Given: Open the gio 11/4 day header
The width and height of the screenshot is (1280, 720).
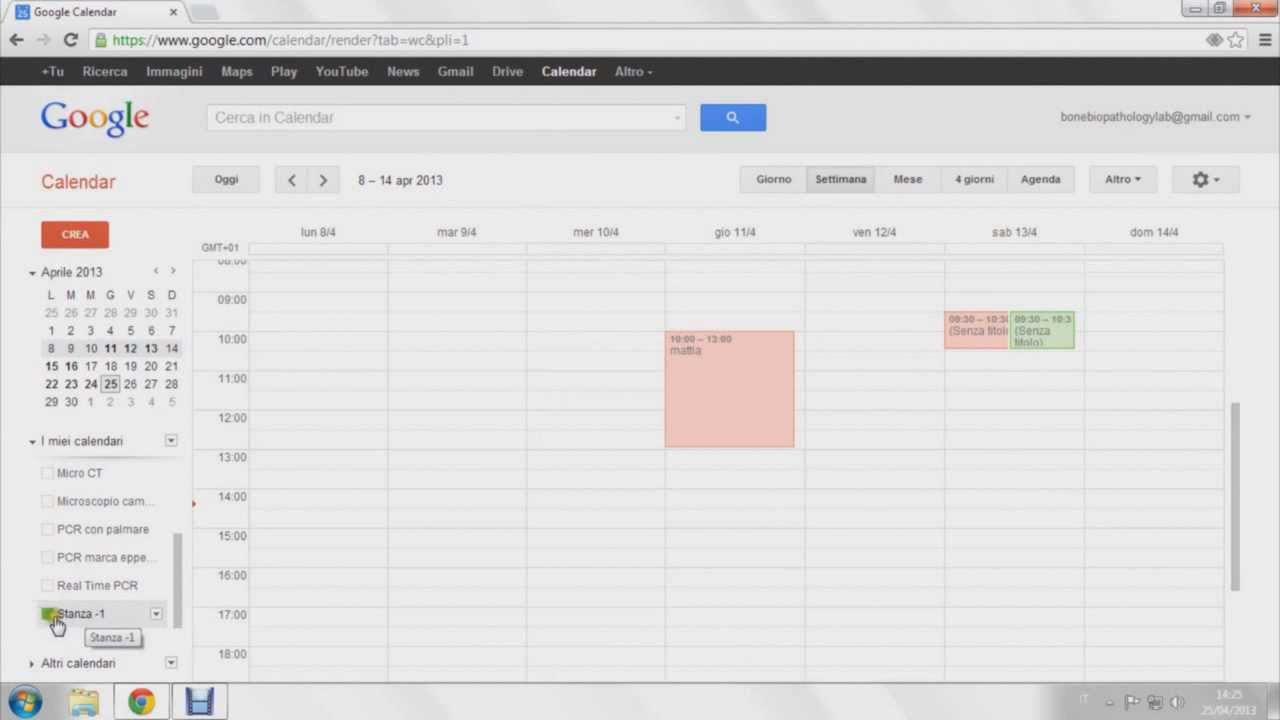Looking at the screenshot, I should coord(735,232).
